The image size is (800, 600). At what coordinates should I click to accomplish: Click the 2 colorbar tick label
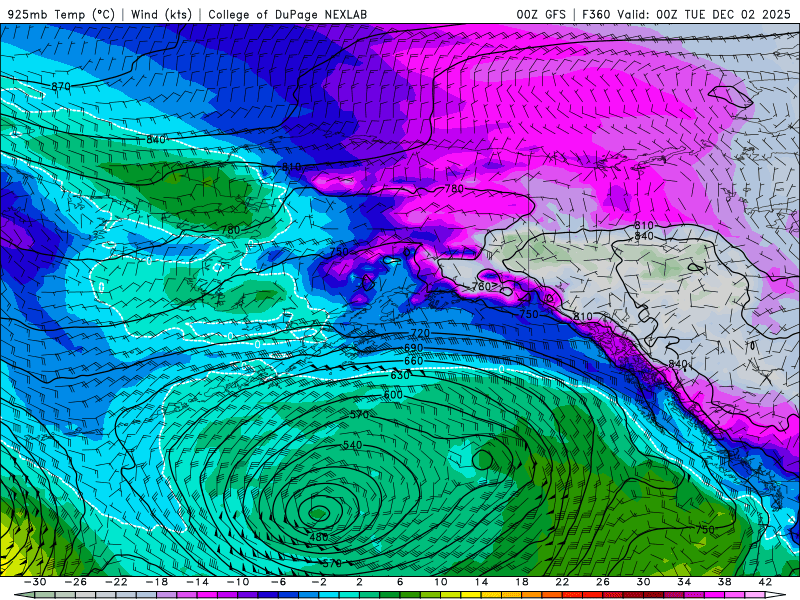(359, 582)
